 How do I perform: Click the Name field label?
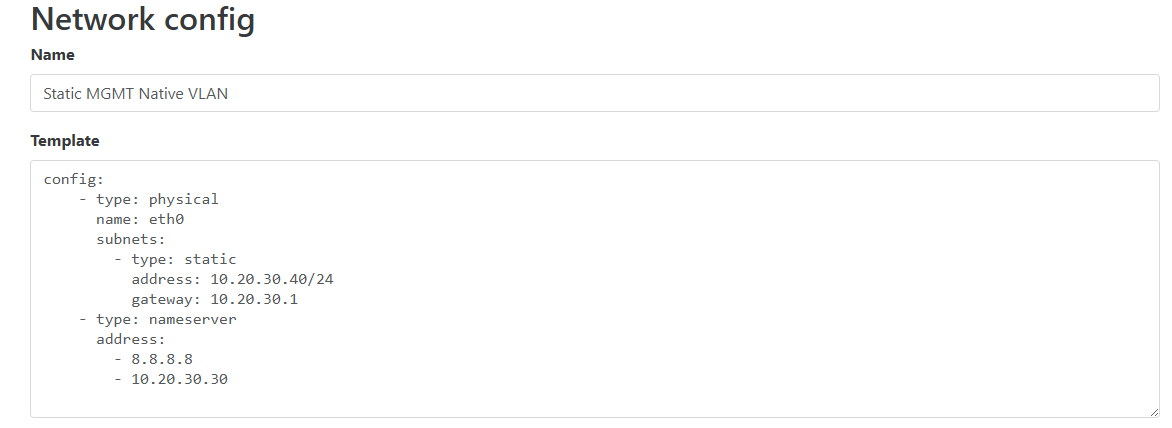[x=52, y=55]
